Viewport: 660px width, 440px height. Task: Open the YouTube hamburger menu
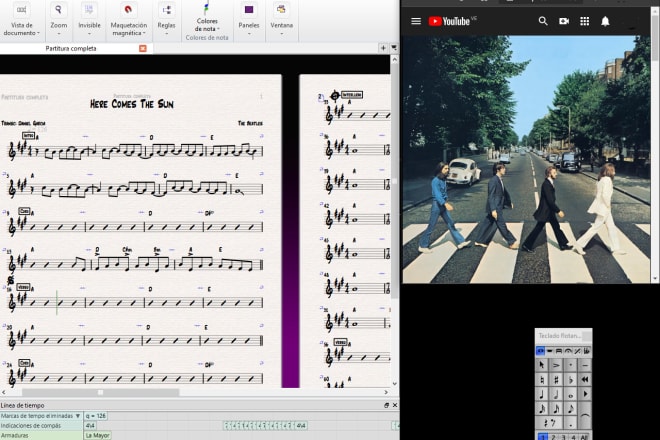pyautogui.click(x=416, y=21)
